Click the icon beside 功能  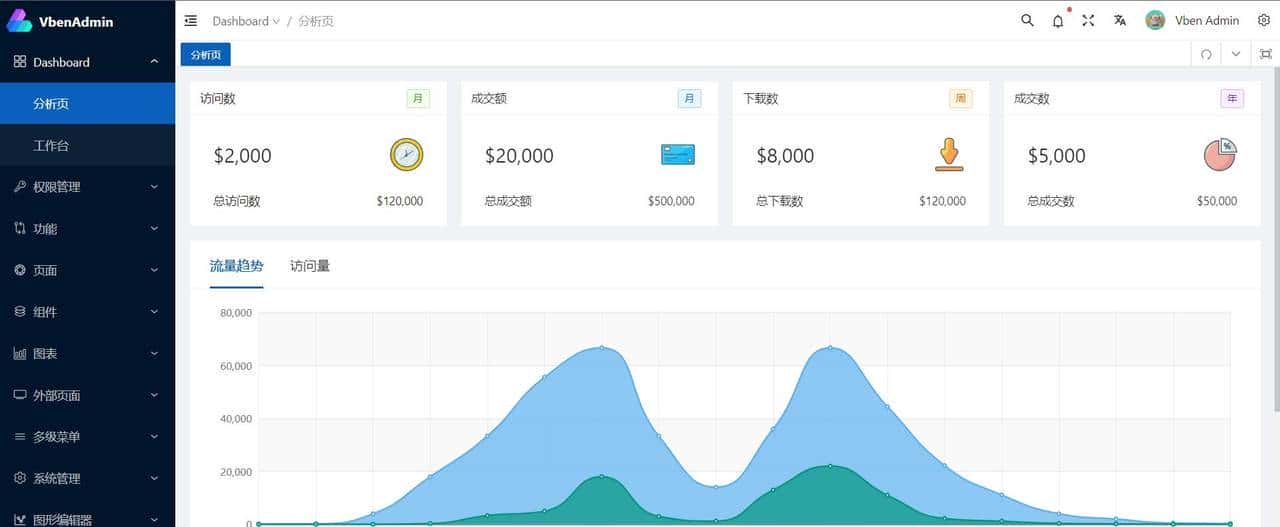(20, 228)
